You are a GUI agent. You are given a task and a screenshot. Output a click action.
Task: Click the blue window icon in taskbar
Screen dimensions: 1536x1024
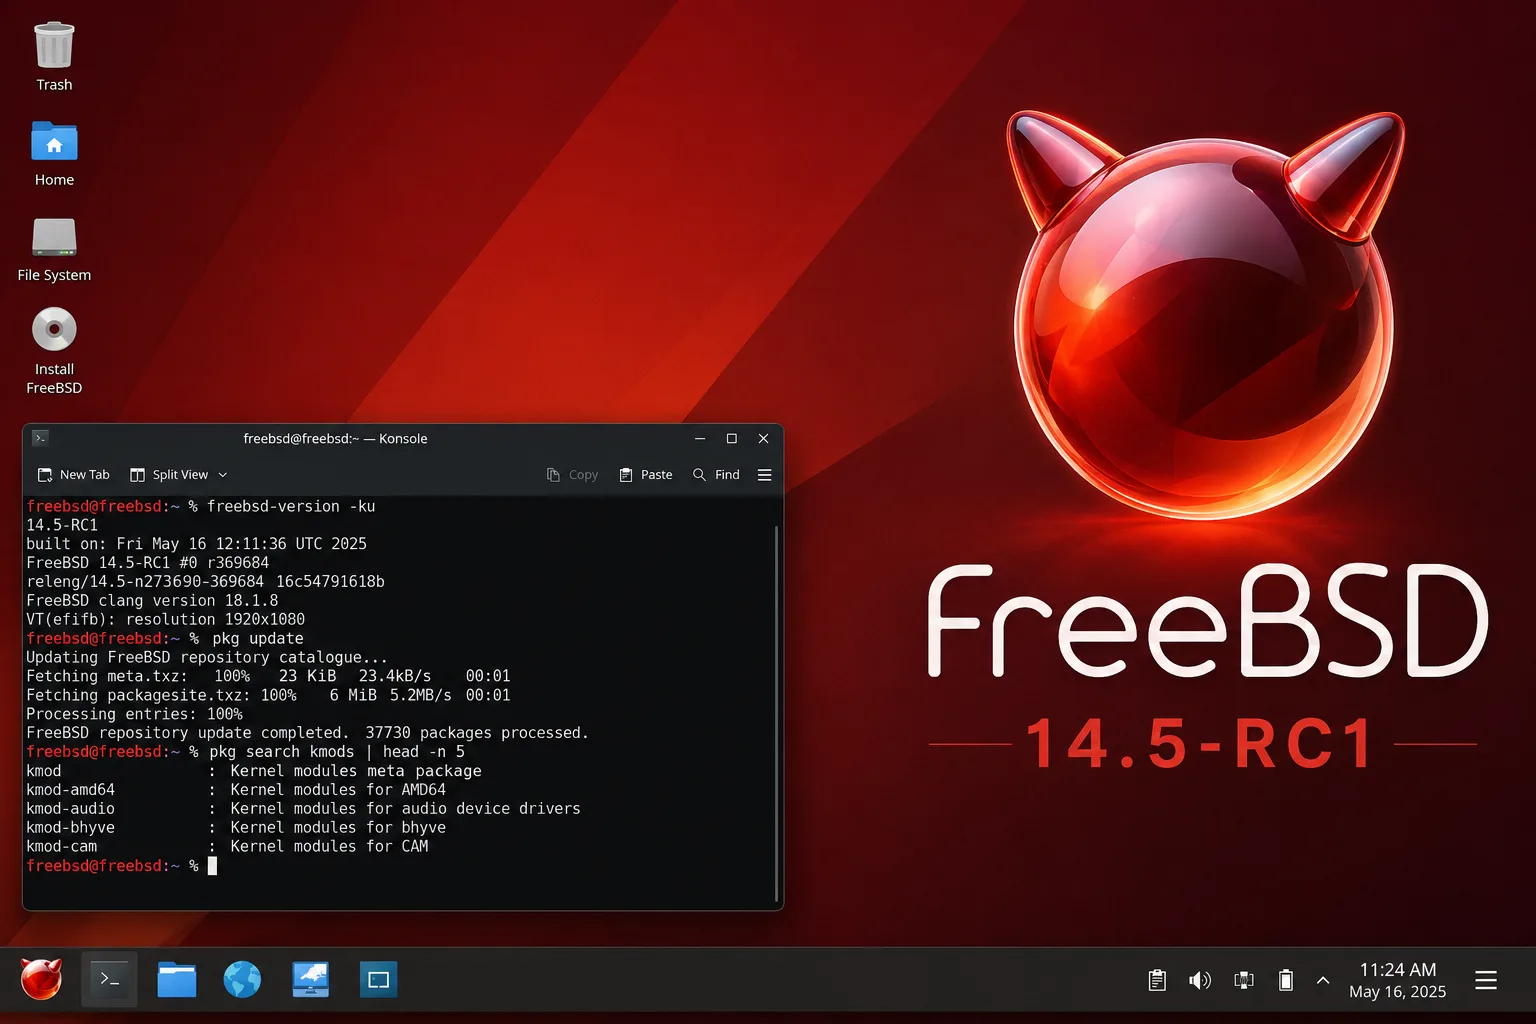pyautogui.click(x=379, y=980)
